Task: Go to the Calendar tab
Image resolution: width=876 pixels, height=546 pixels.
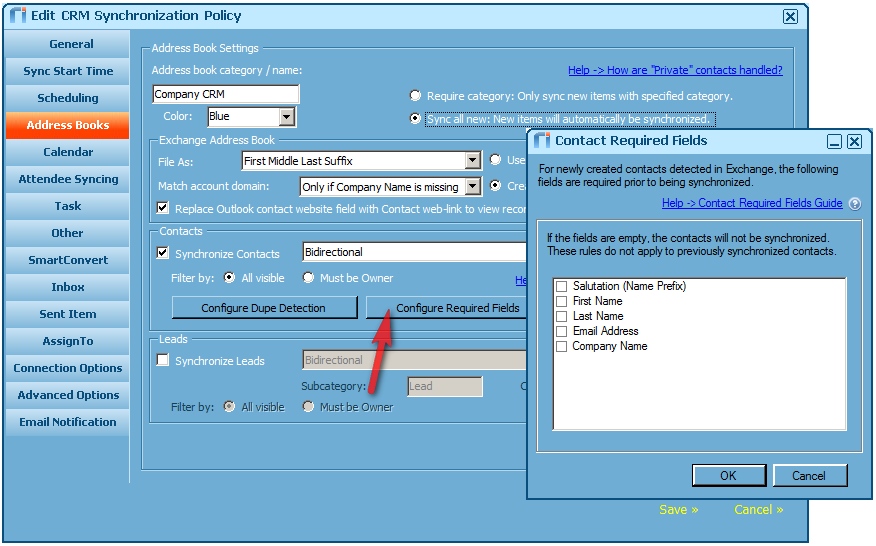Action: tap(68, 152)
